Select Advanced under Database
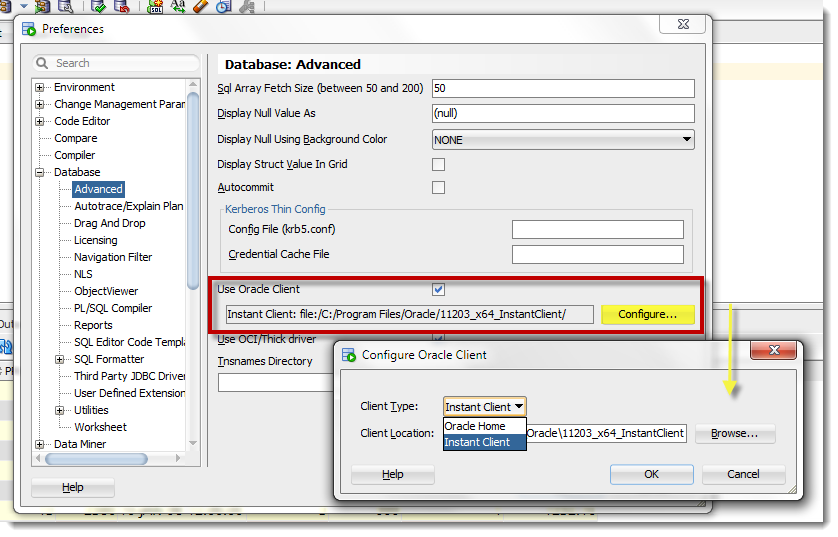 coord(98,189)
